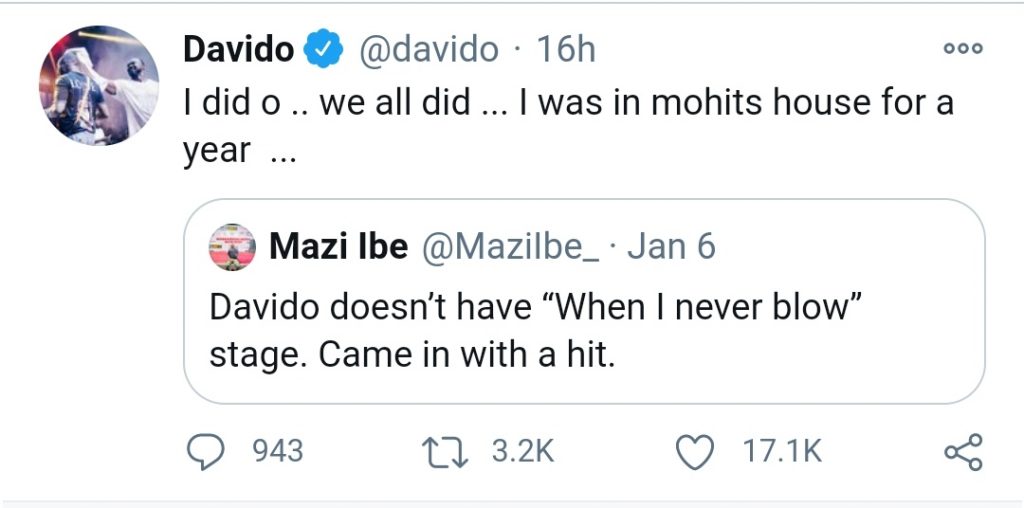Click the text "stage. Came in with a hit."
The height and width of the screenshot is (508, 1024).
409,354
